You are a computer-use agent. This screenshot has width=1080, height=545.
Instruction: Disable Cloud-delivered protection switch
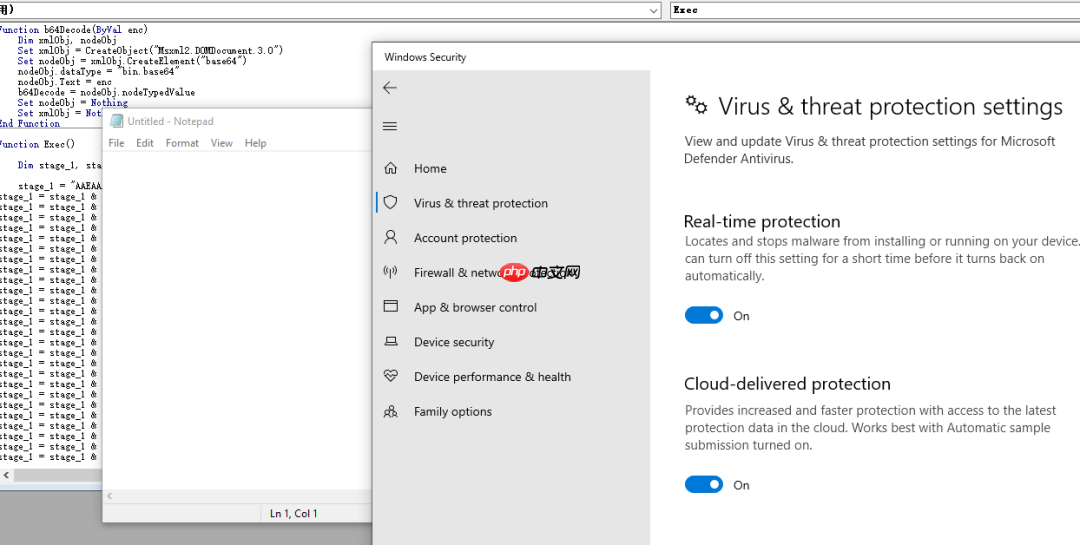[x=704, y=484]
